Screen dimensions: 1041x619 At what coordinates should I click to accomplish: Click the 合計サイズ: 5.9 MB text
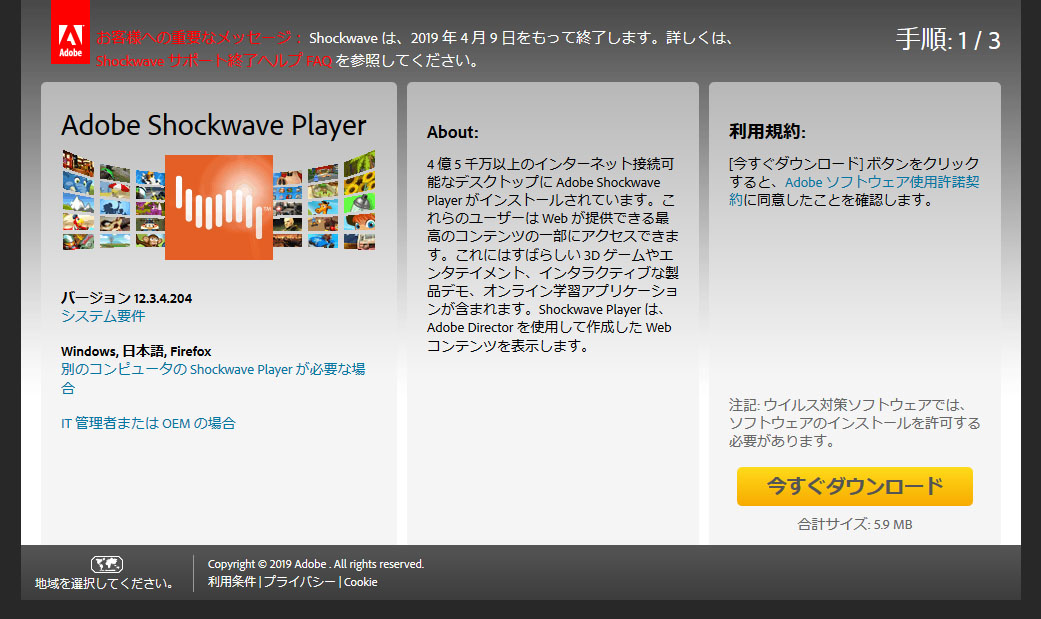(x=854, y=524)
